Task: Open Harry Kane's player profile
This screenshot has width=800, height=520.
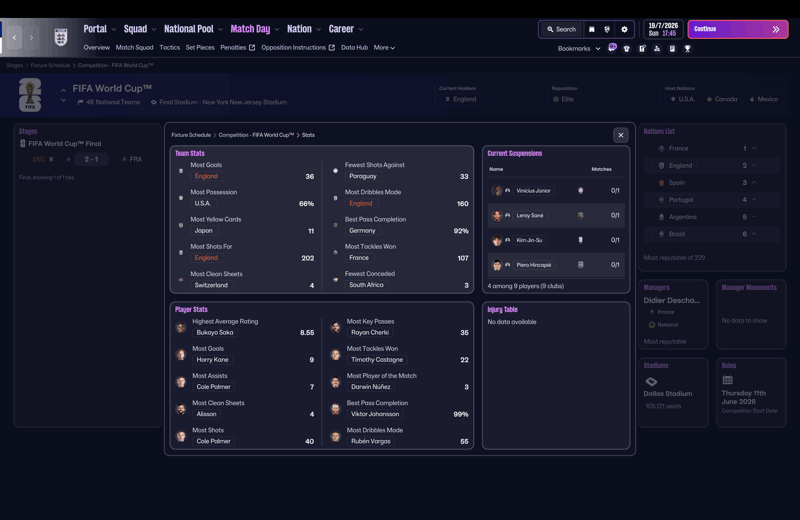Action: 212,360
